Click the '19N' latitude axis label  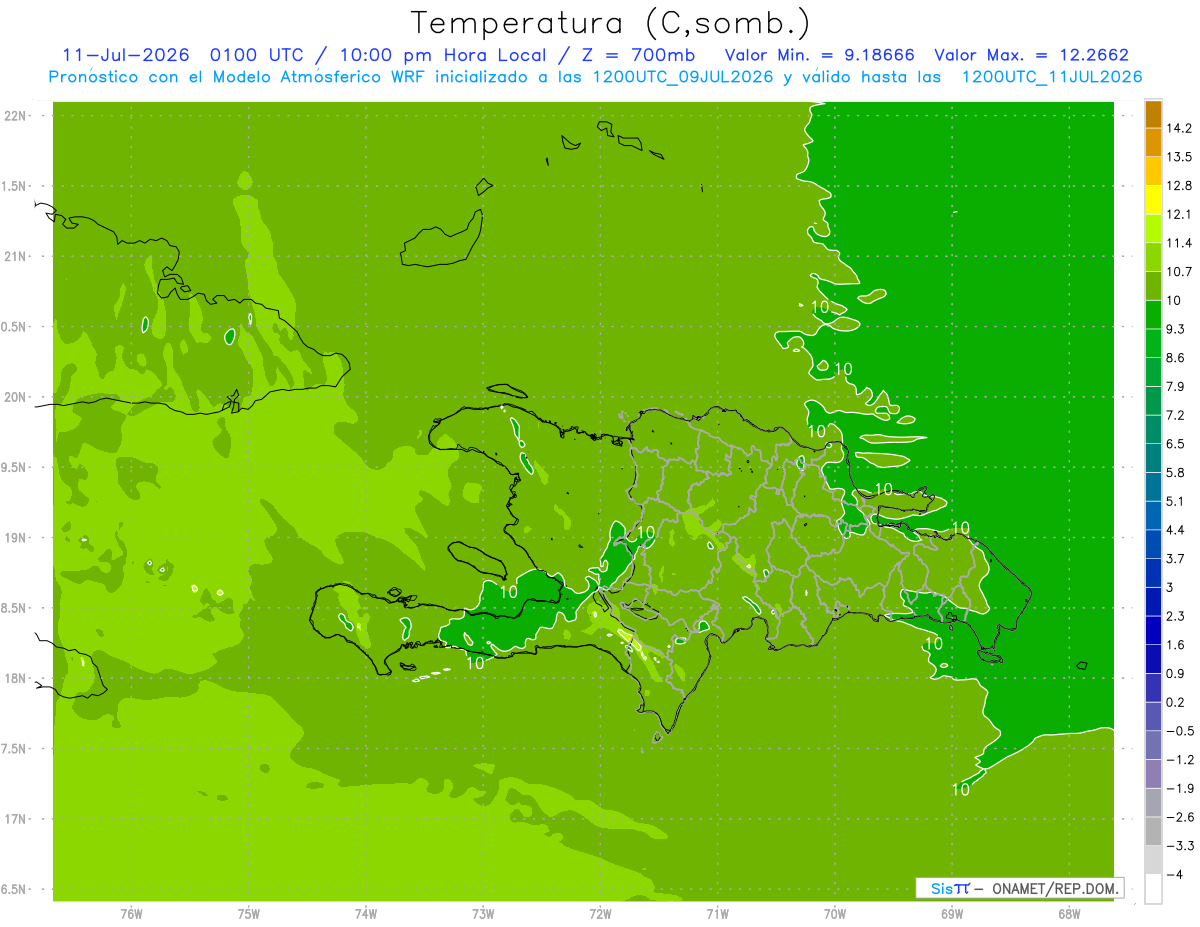16,538
